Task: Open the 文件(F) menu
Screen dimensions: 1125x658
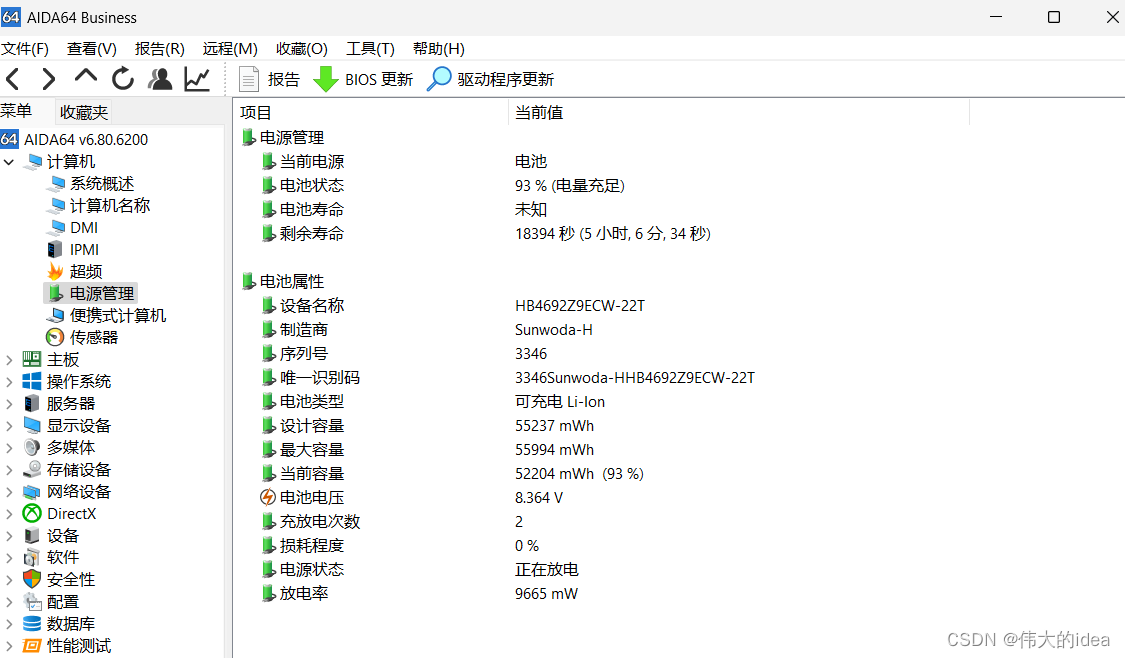Action: [25, 49]
